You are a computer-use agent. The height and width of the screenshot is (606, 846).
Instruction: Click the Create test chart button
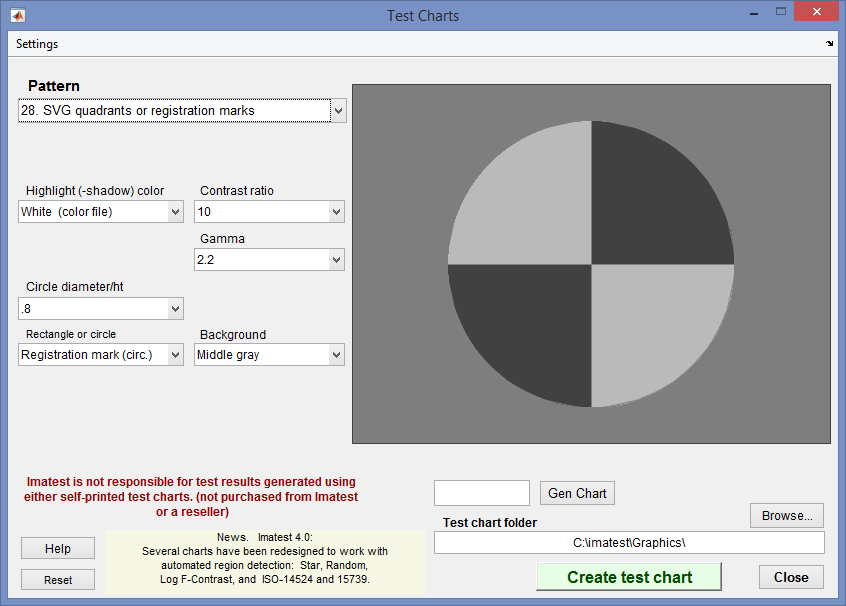pyautogui.click(x=629, y=577)
